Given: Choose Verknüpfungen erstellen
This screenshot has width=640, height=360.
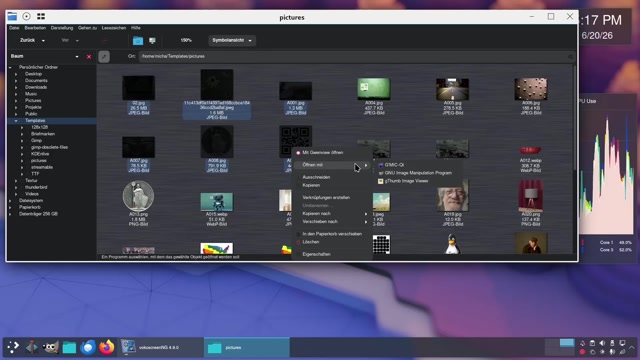Looking at the screenshot, I should pyautogui.click(x=326, y=198).
